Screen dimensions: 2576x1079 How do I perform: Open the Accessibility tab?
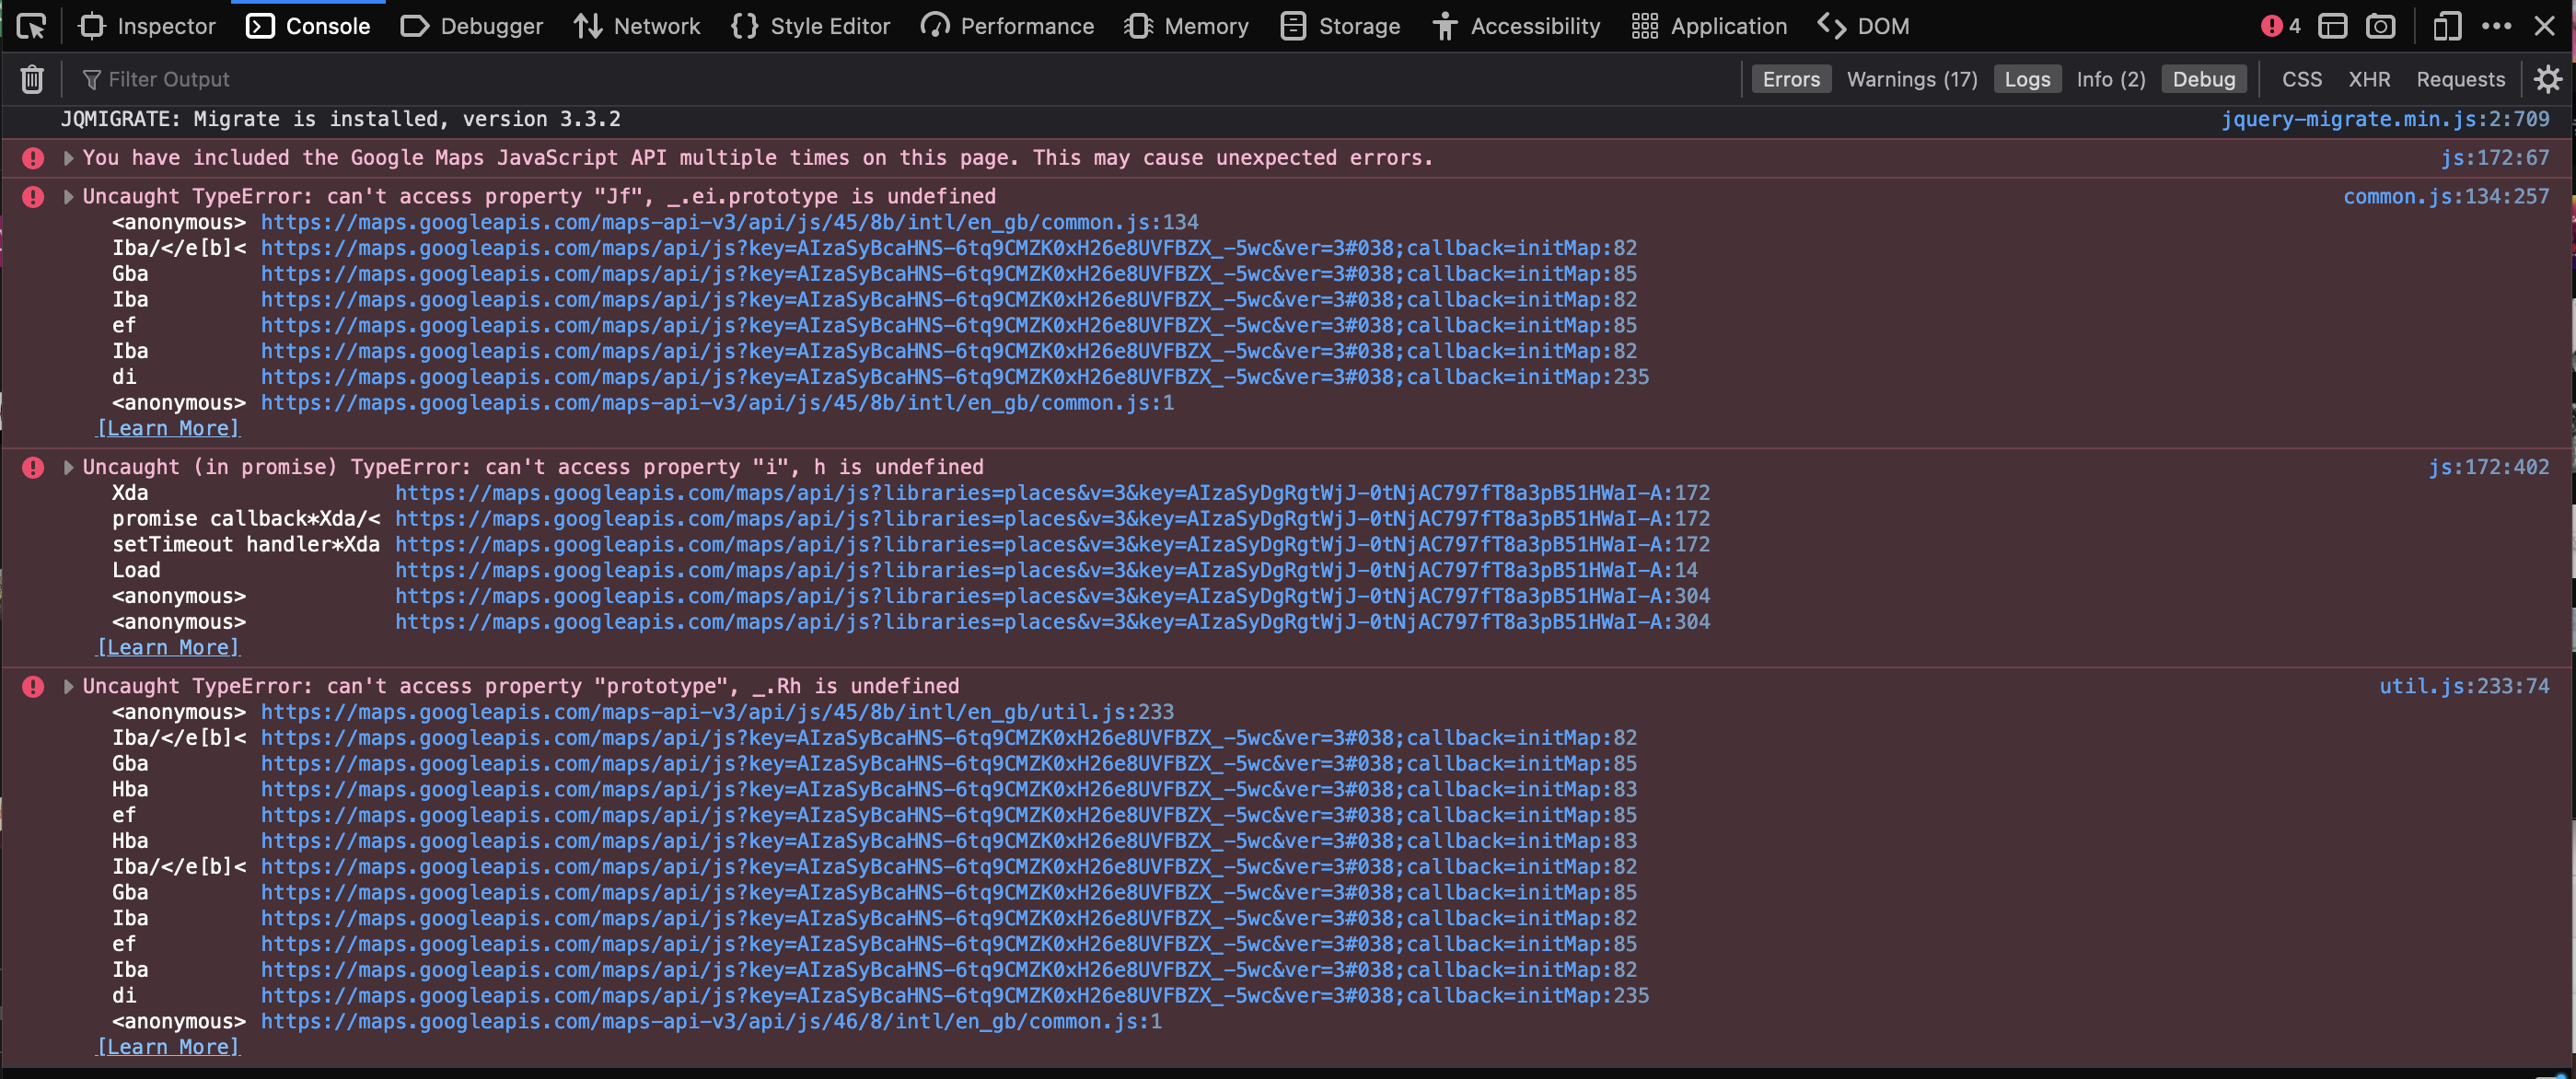(x=1515, y=26)
